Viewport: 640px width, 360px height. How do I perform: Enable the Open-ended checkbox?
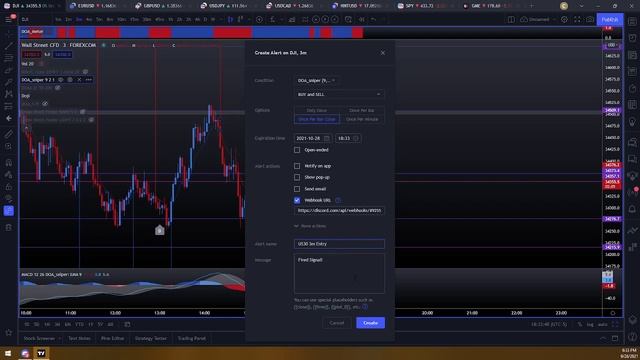point(297,150)
